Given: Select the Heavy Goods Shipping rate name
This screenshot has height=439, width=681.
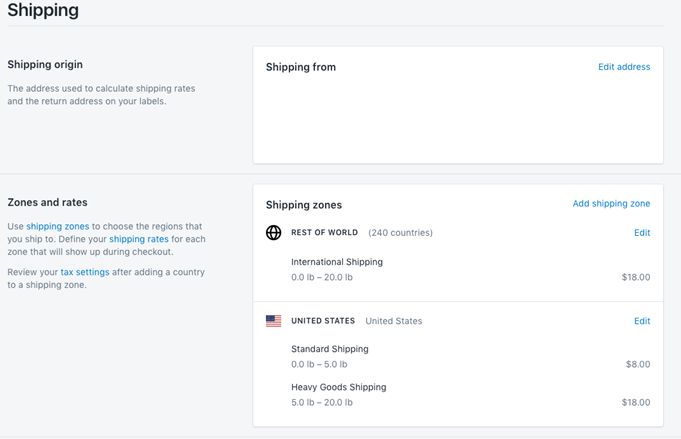Looking at the screenshot, I should pyautogui.click(x=338, y=387).
